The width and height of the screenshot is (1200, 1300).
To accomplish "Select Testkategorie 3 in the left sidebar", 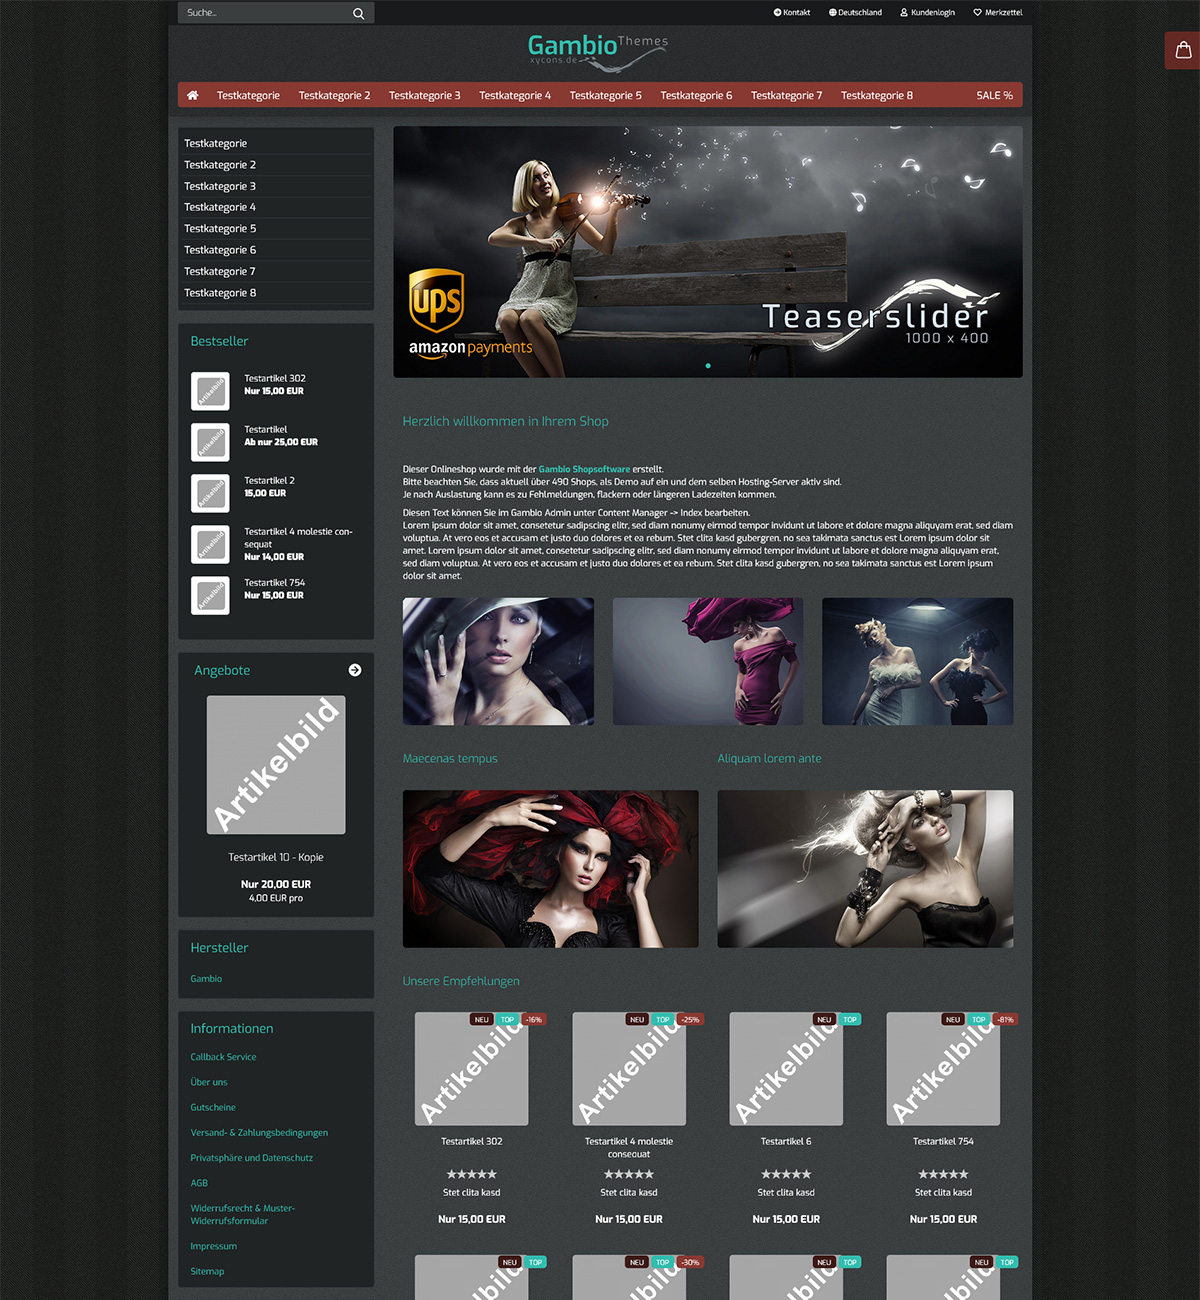I will tap(220, 186).
